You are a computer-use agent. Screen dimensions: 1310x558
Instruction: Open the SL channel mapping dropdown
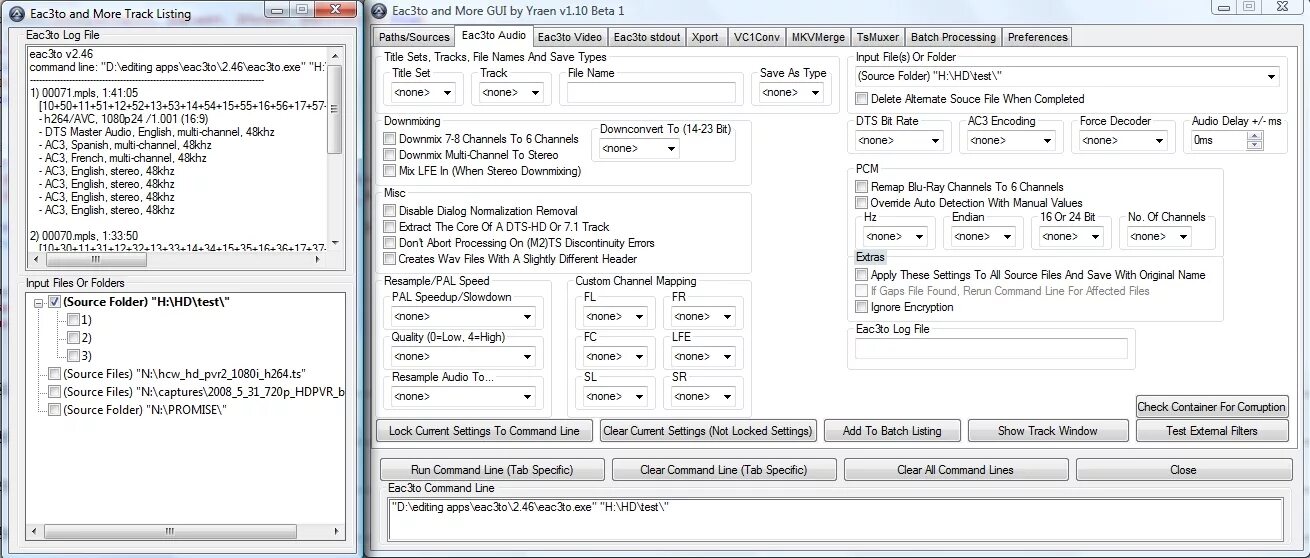click(x=614, y=396)
